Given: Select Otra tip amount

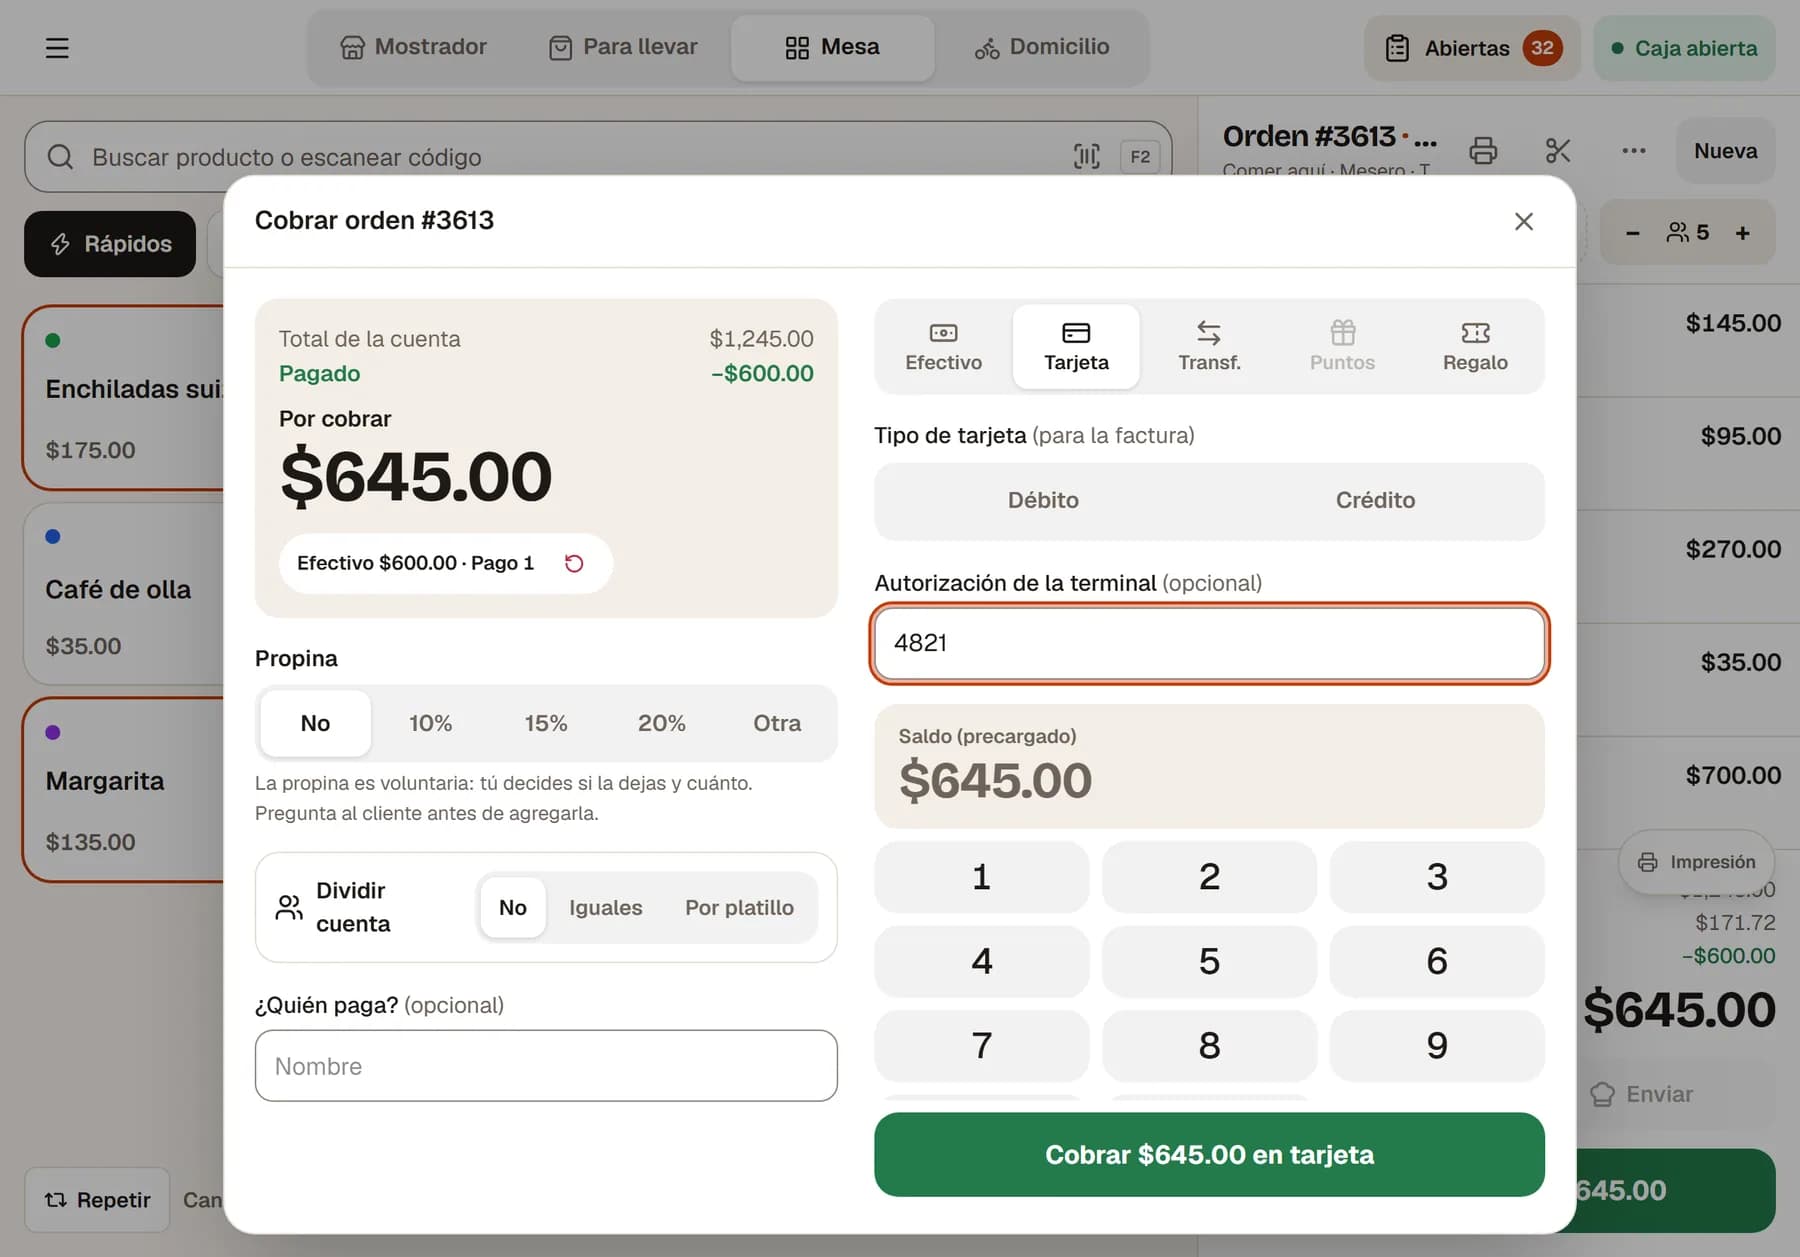Looking at the screenshot, I should (777, 723).
